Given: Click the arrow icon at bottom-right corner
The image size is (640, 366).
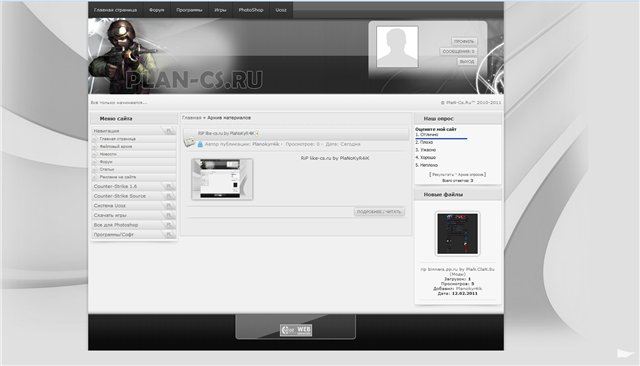Looking at the screenshot, I should pos(625,353).
